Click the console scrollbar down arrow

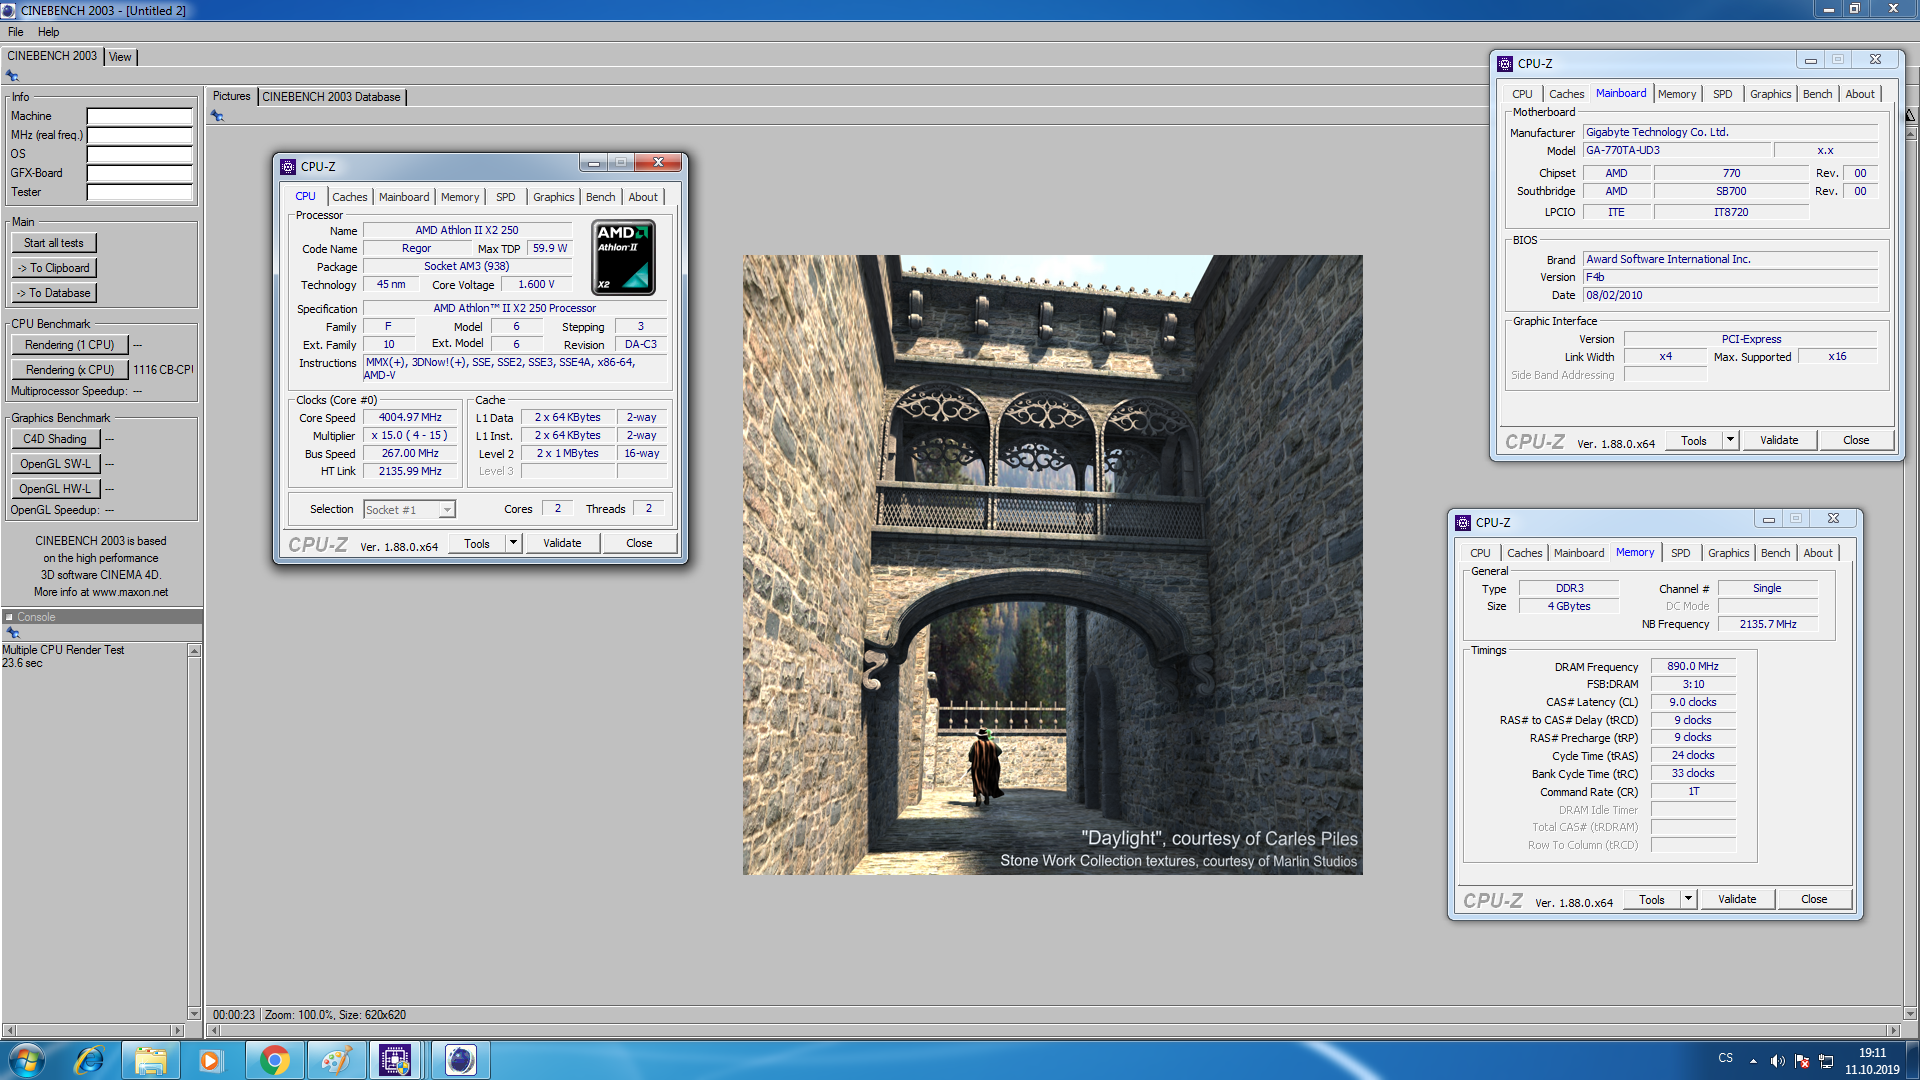[194, 1013]
